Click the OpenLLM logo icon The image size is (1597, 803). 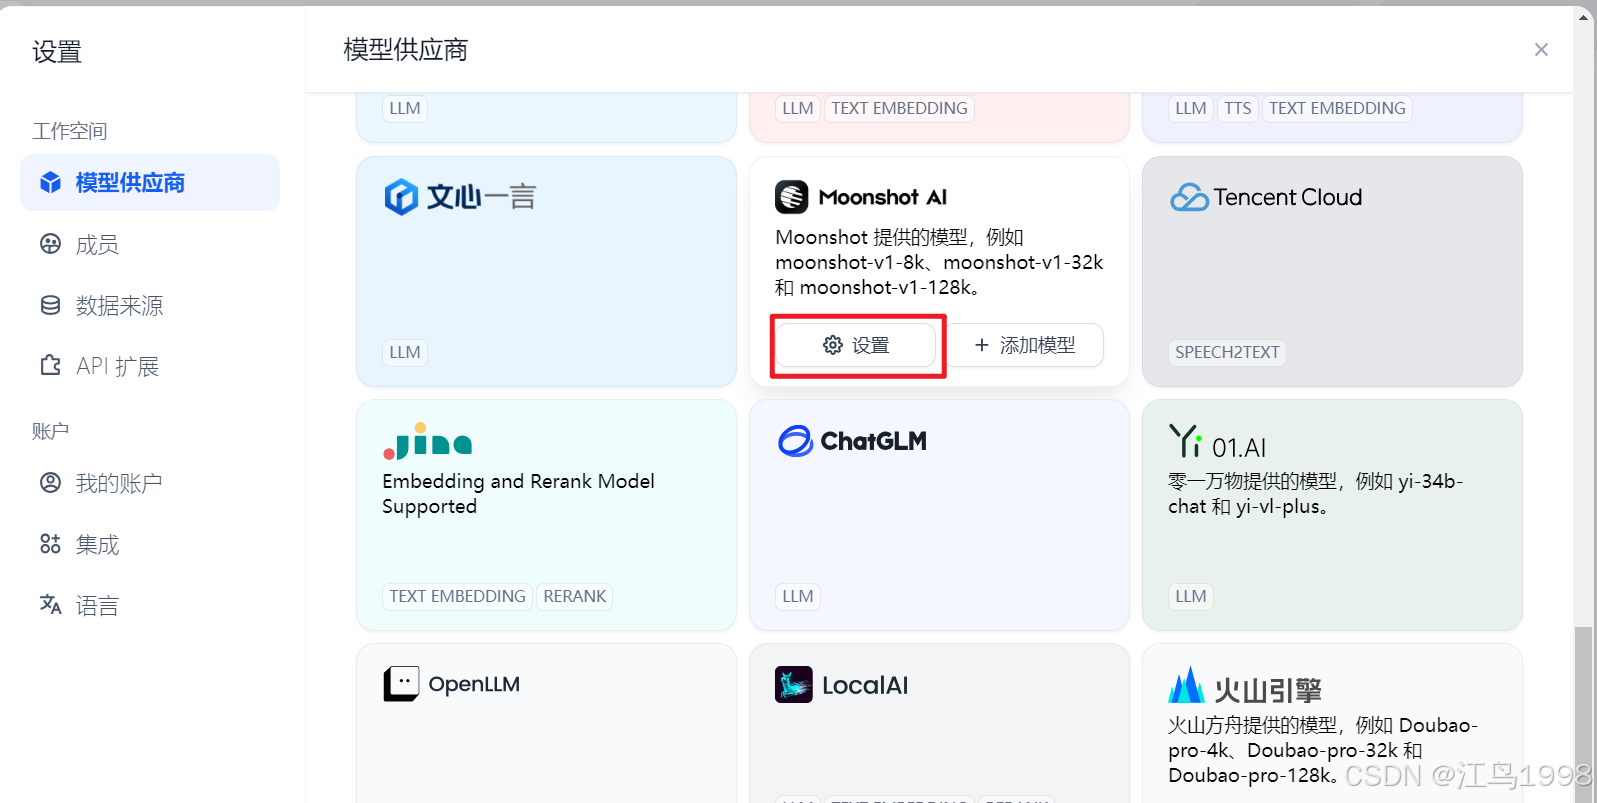pos(401,684)
